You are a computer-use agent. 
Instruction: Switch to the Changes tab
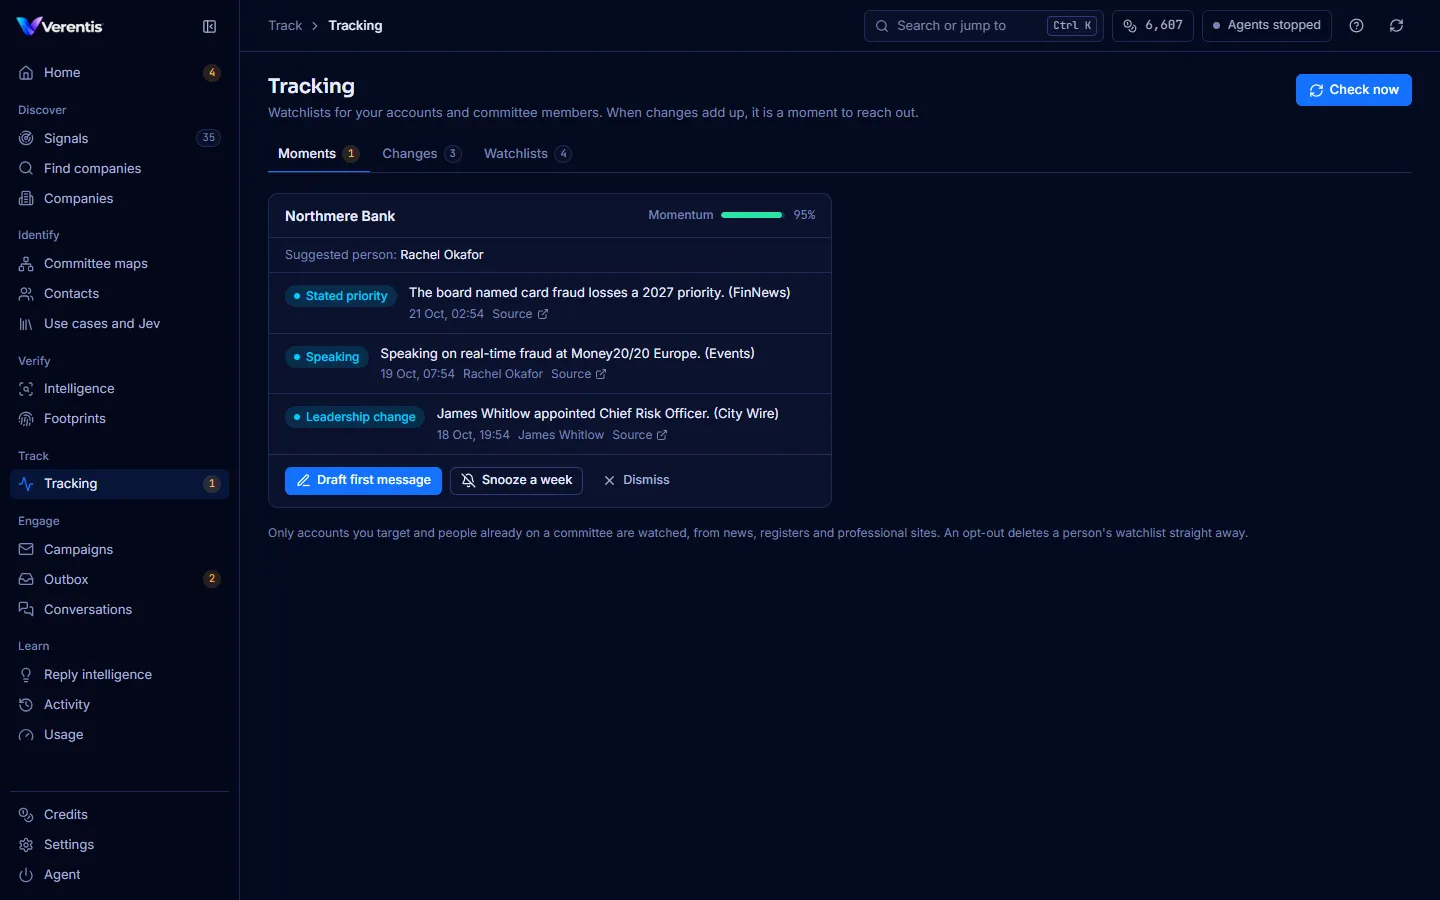tap(421, 154)
